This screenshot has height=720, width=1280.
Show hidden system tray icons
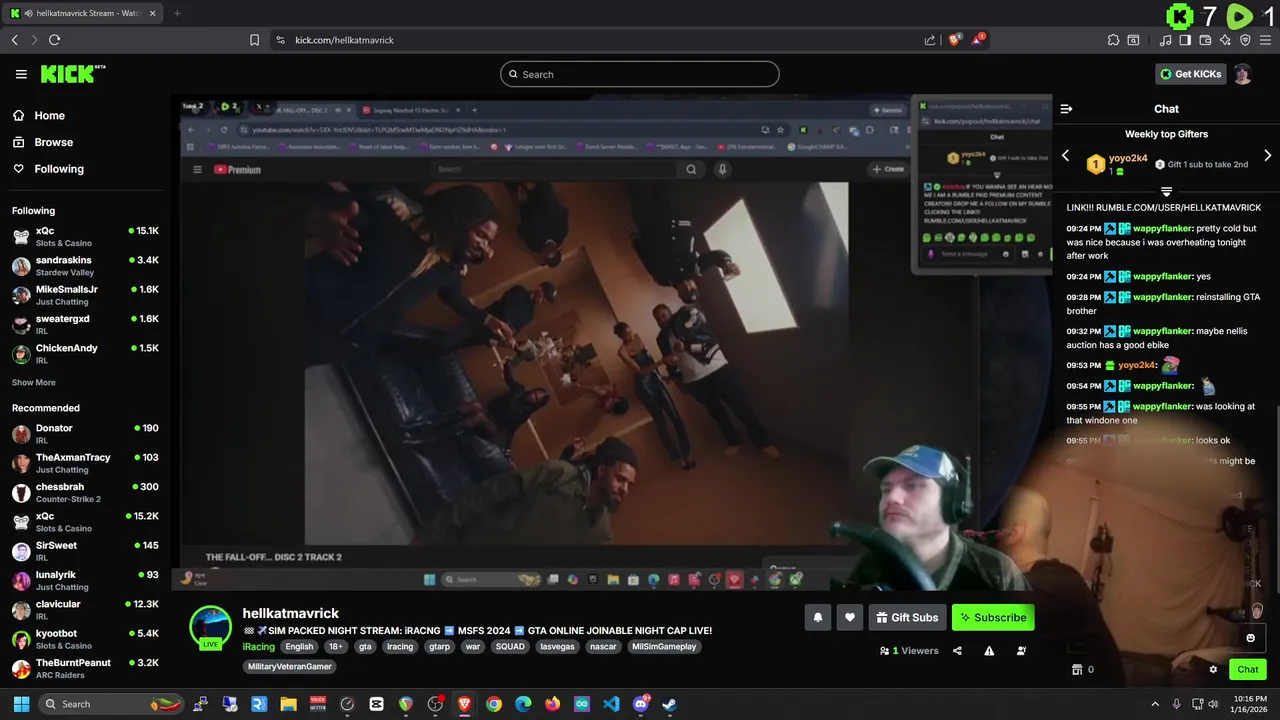1155,704
